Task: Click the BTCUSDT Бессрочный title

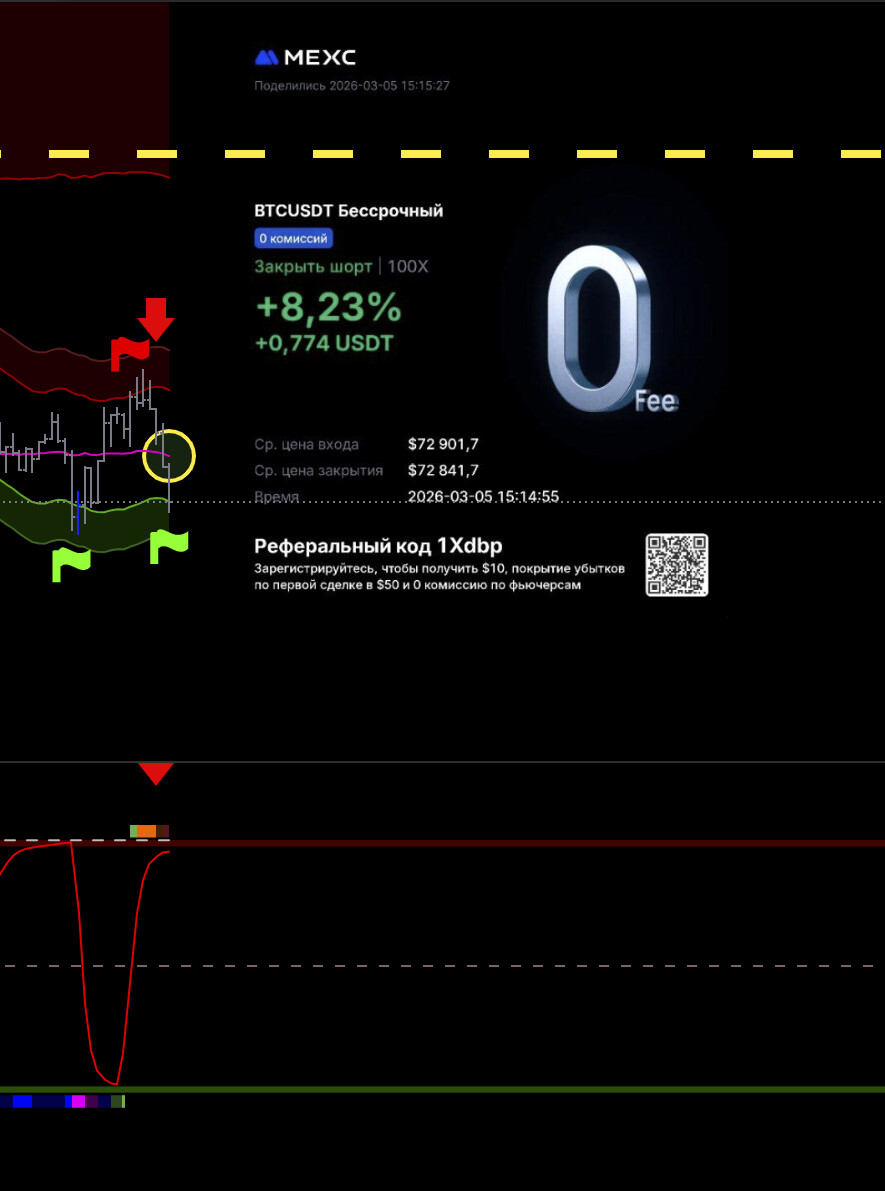Action: click(x=348, y=211)
